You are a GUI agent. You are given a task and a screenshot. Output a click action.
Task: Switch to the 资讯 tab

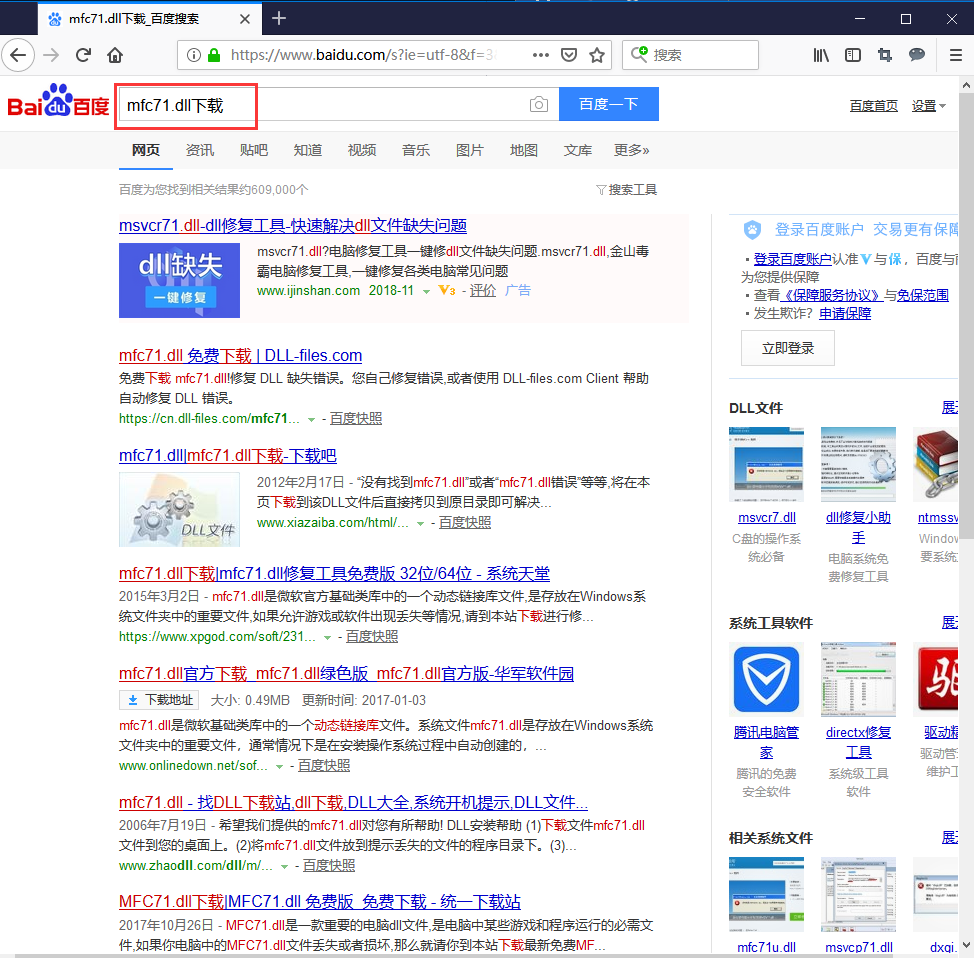tap(200, 150)
